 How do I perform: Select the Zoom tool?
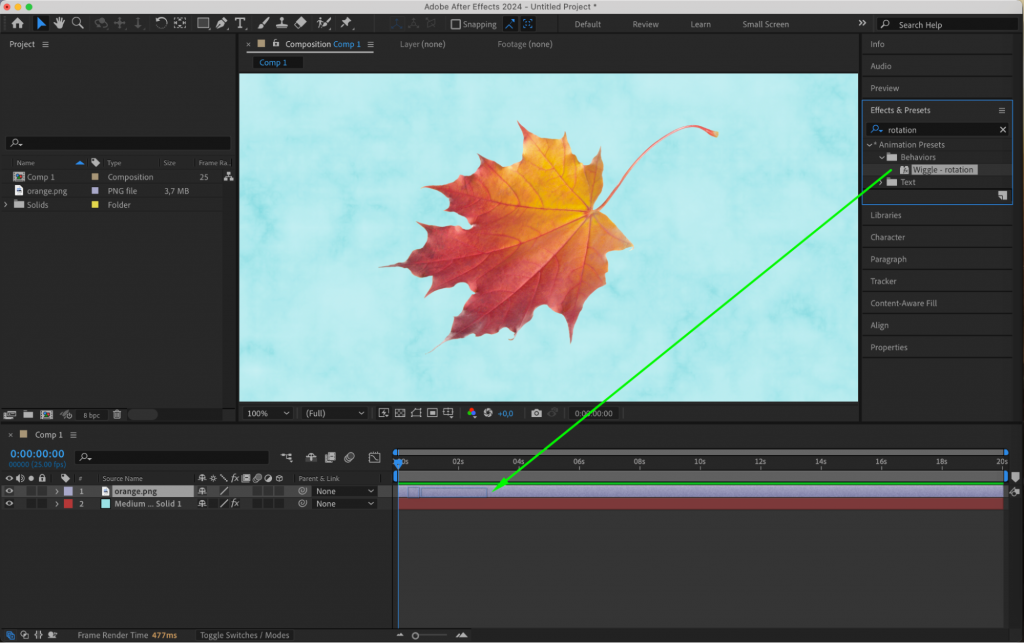[78, 24]
